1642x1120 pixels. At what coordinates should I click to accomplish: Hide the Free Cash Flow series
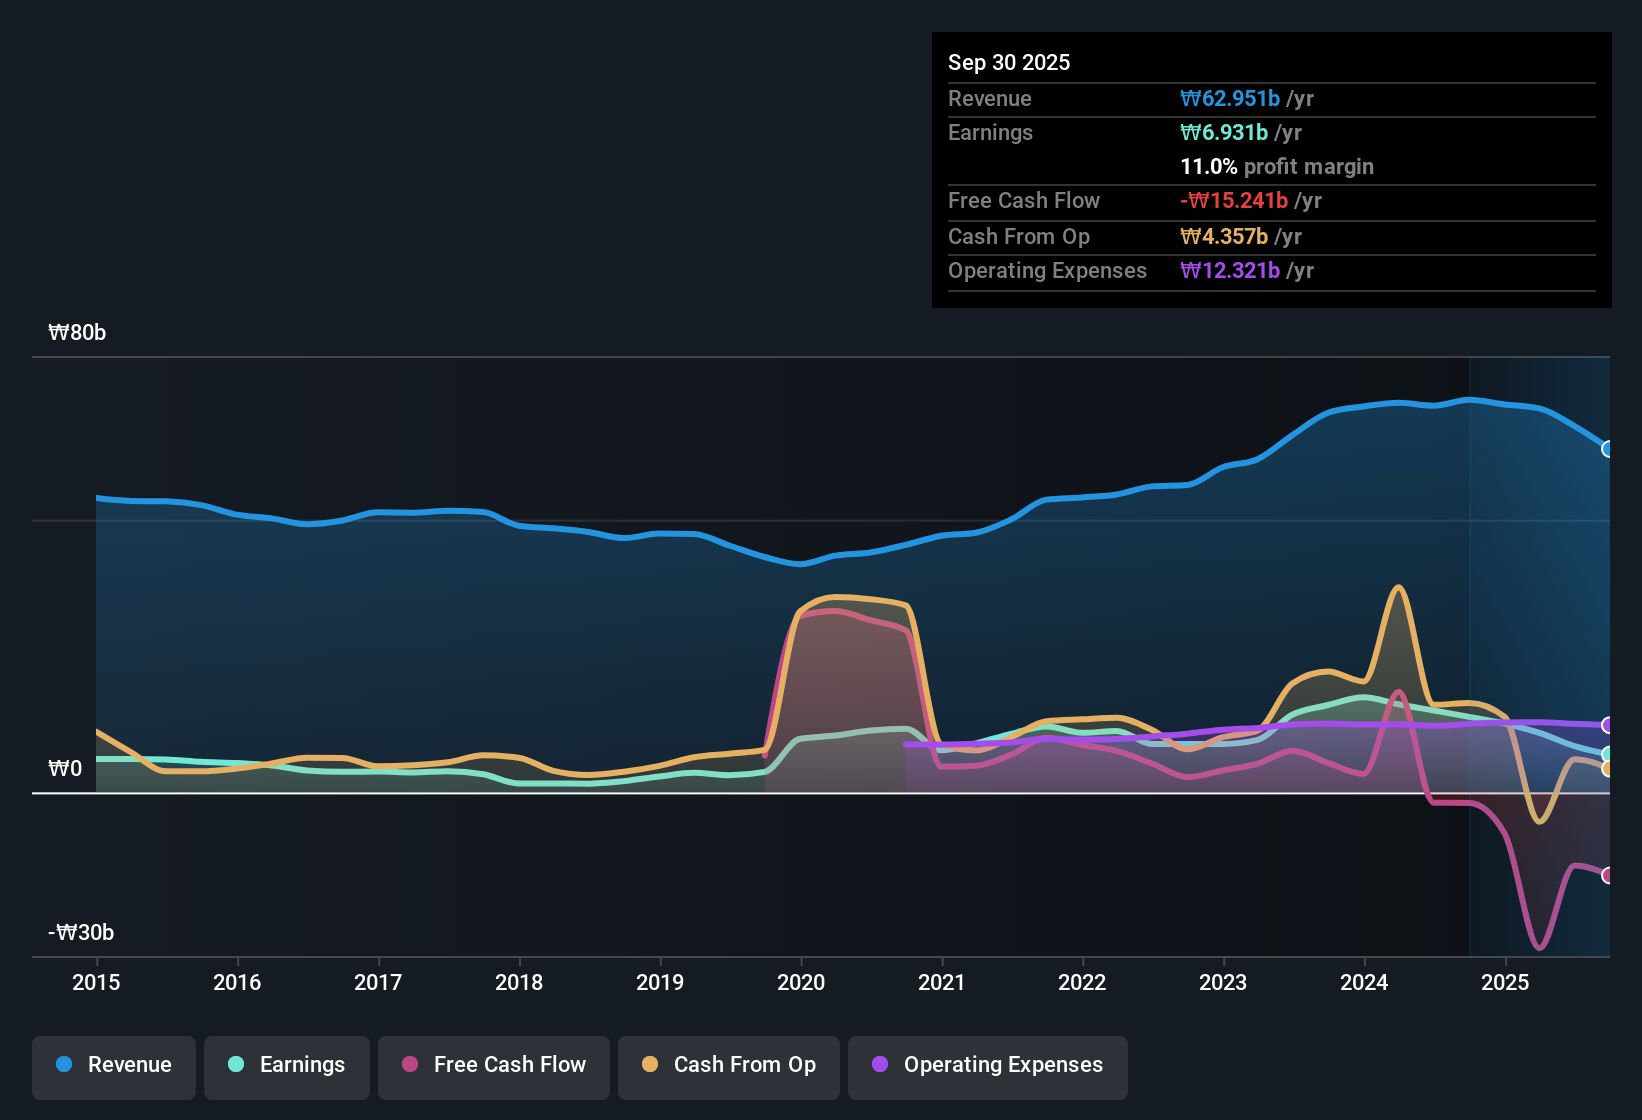(x=494, y=1065)
